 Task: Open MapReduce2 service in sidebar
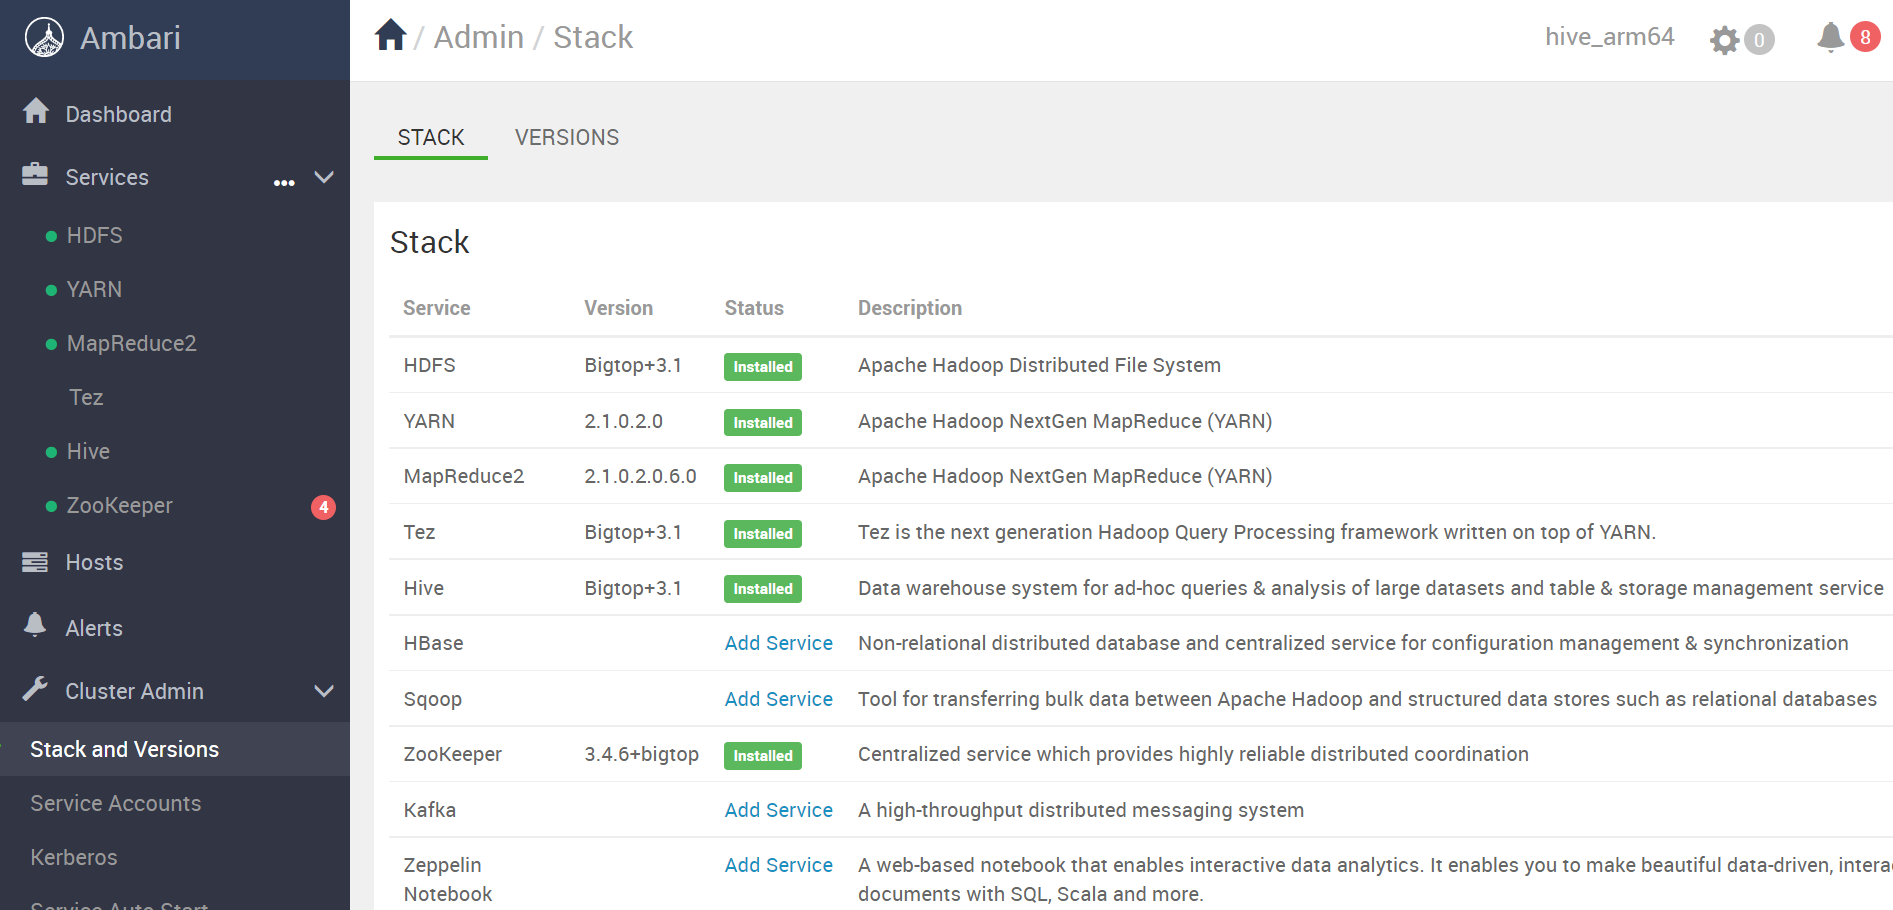coord(131,343)
